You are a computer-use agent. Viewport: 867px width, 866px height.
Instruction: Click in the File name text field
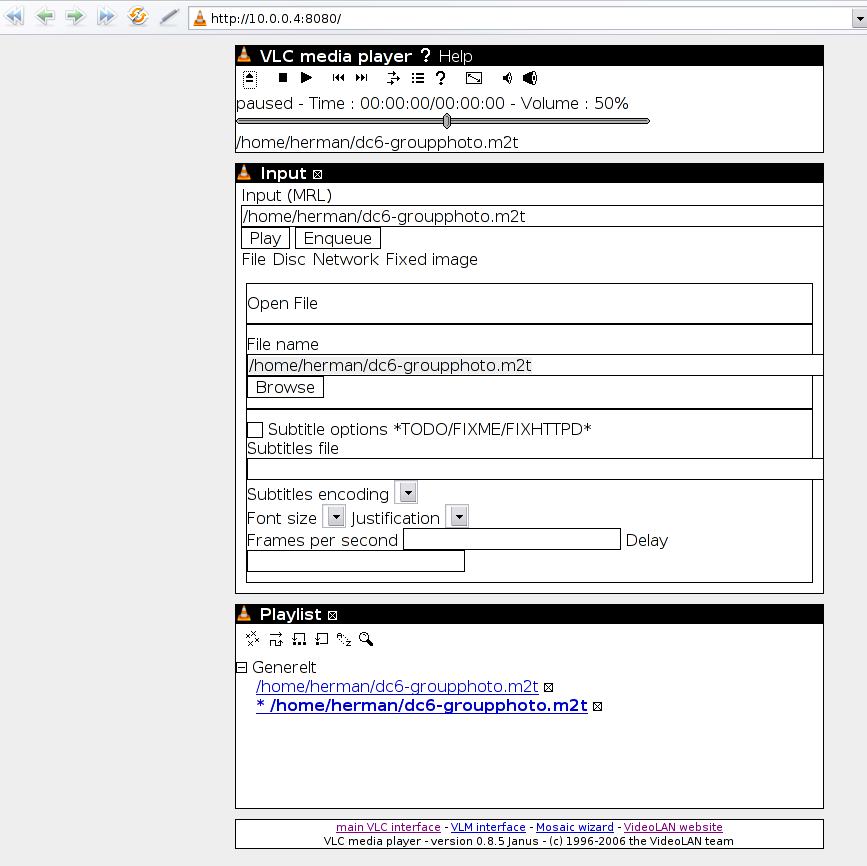coord(535,366)
